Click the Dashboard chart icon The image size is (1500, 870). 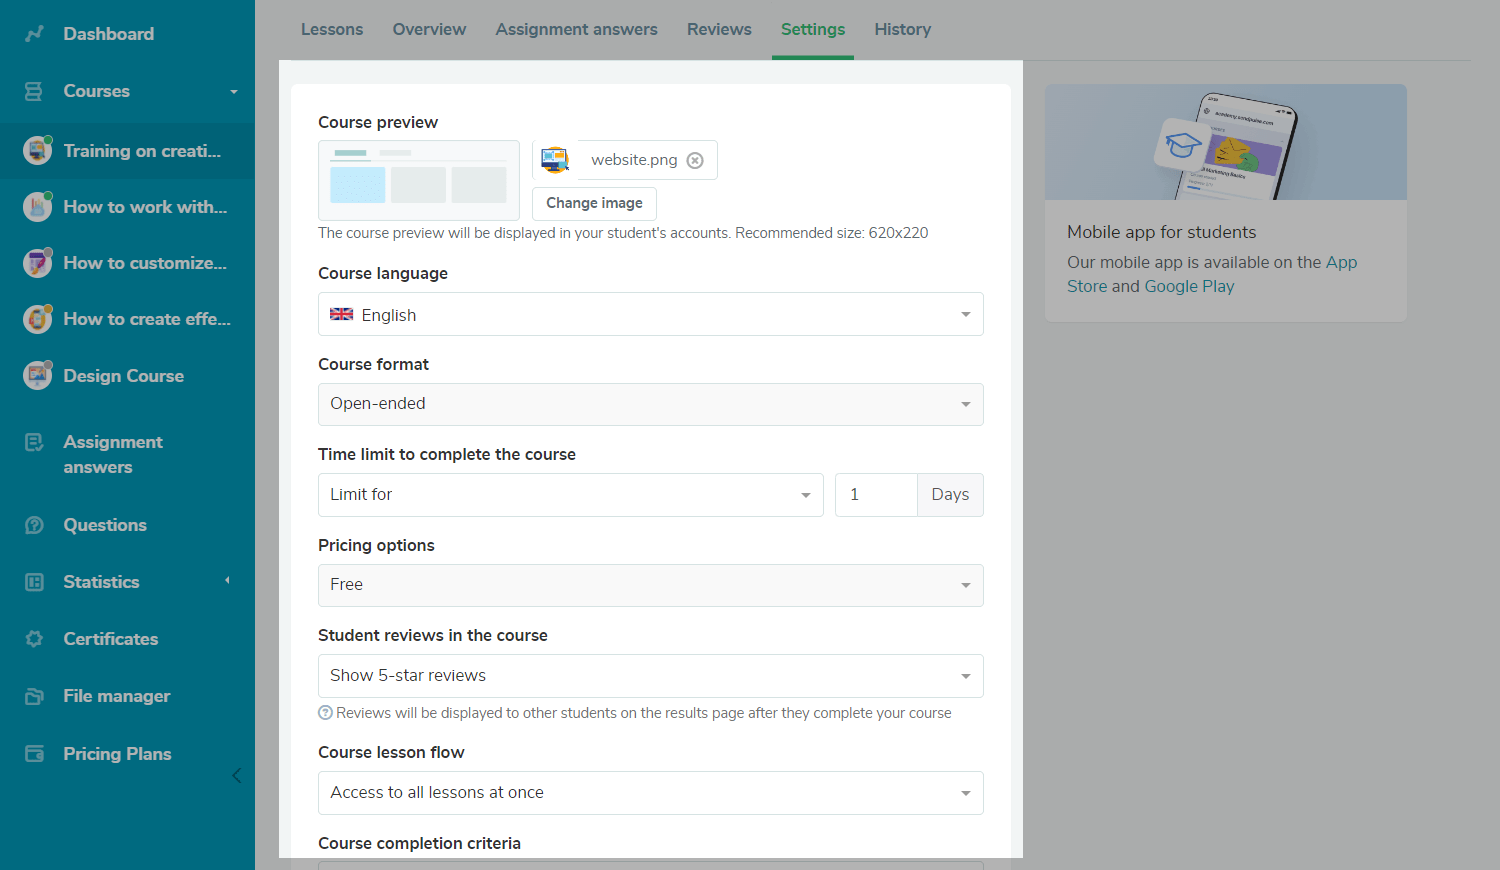click(x=34, y=34)
